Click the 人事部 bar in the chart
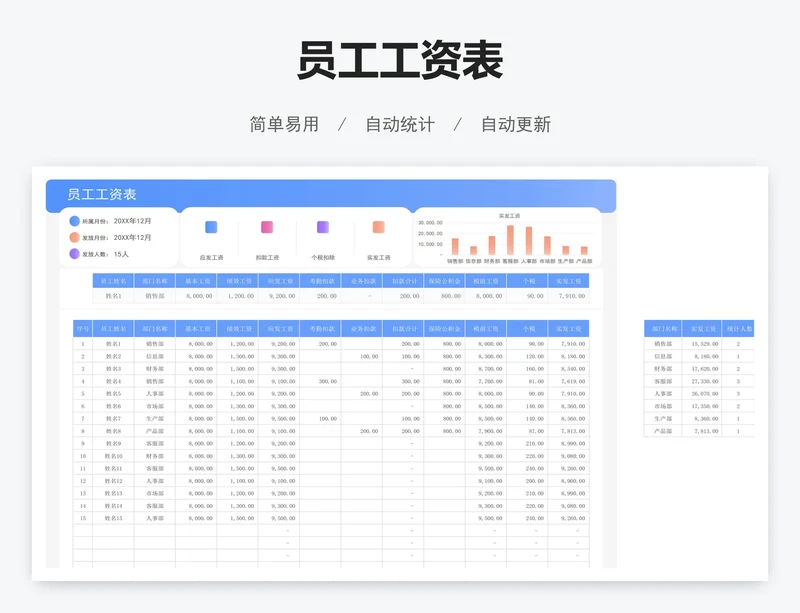The width and height of the screenshot is (800, 613). (x=529, y=241)
